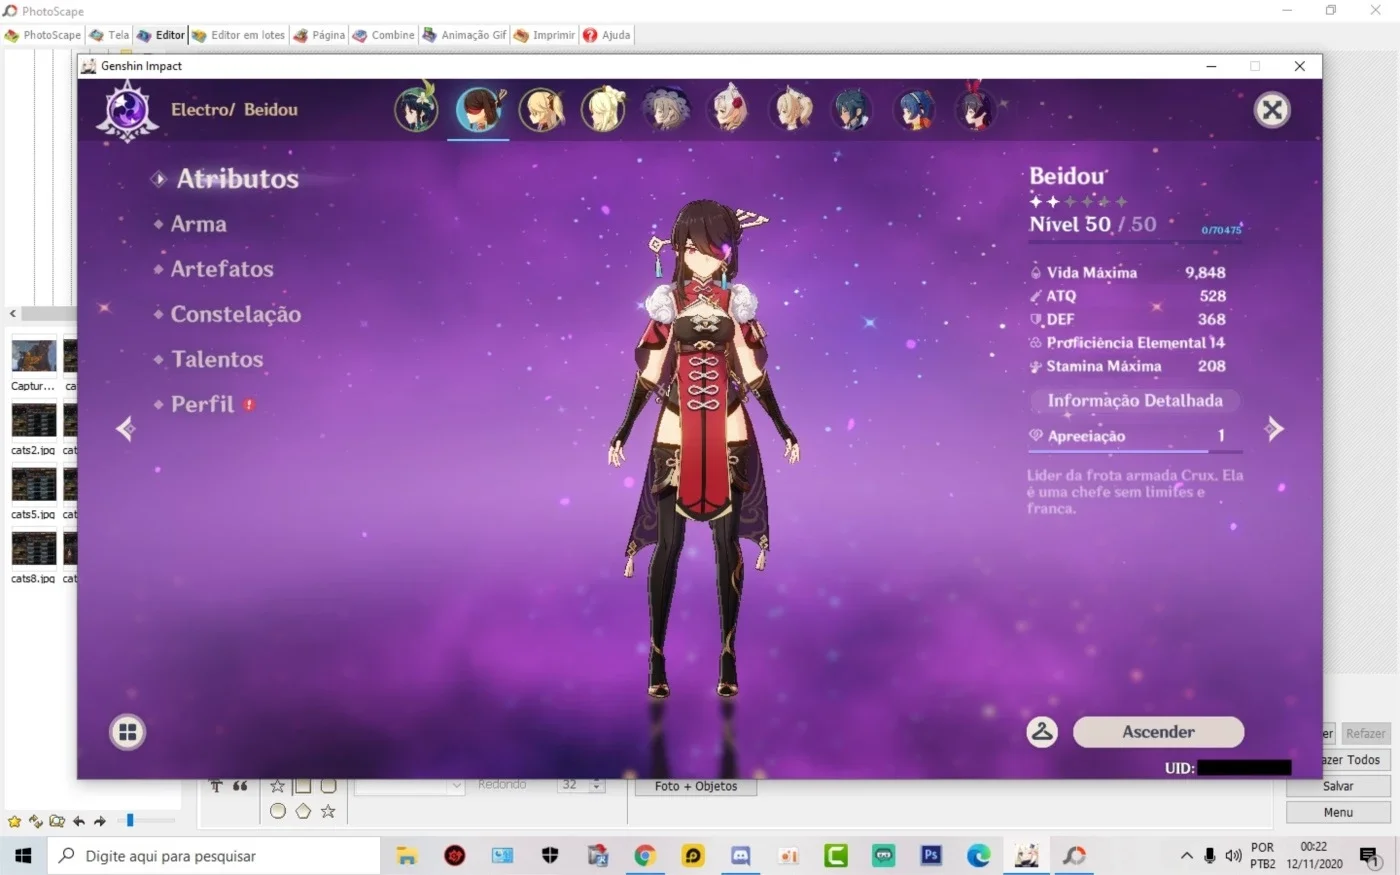Select the rounded rectangle shape tool
The width and height of the screenshot is (1400, 875).
(x=328, y=786)
